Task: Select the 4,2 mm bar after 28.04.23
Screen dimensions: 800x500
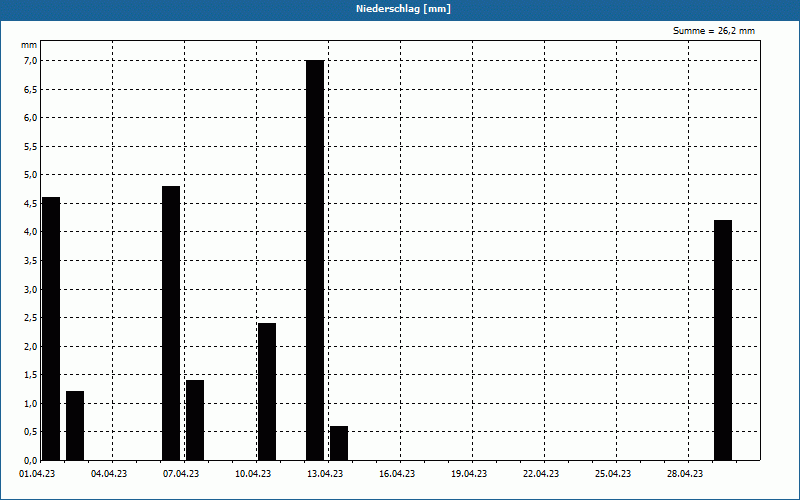Action: click(723, 340)
